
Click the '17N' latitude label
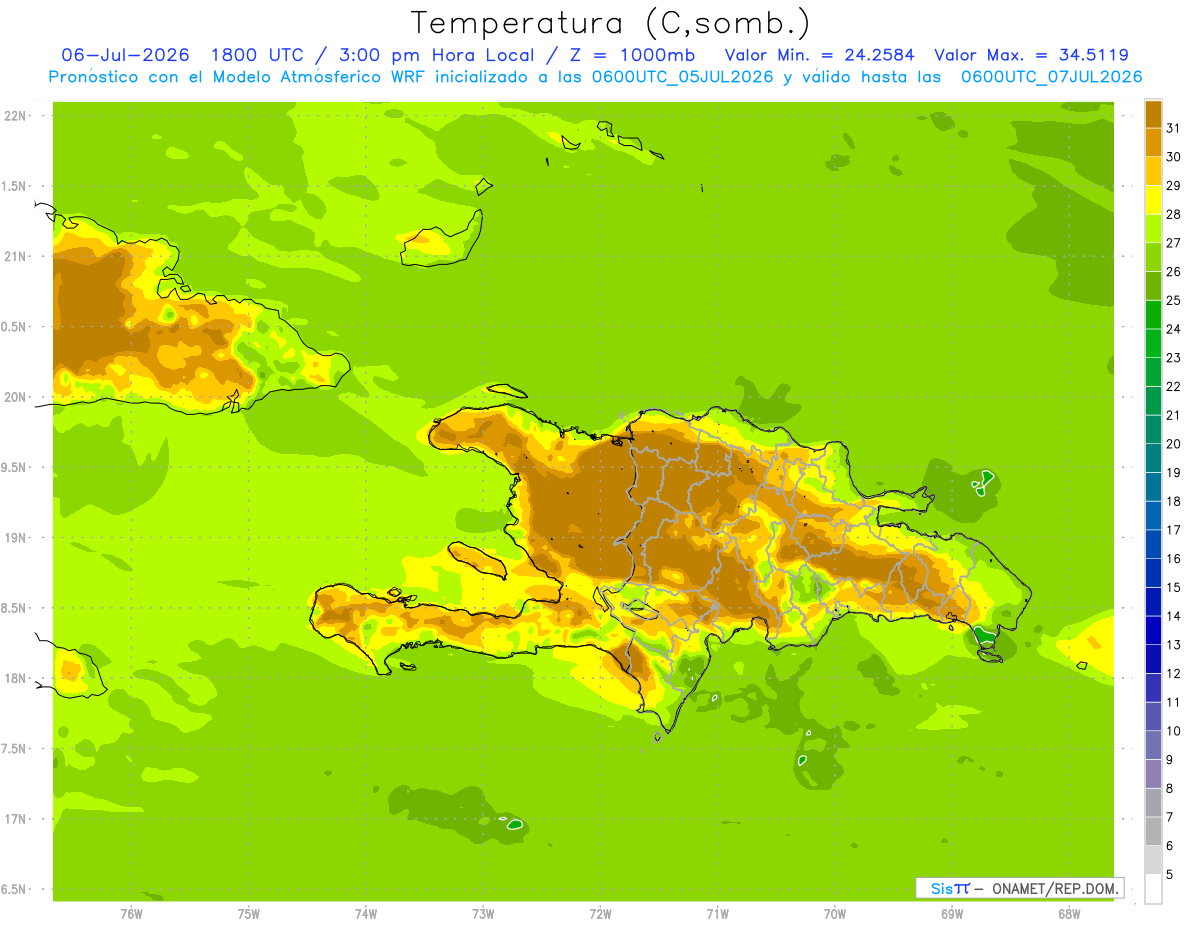pos(16,819)
